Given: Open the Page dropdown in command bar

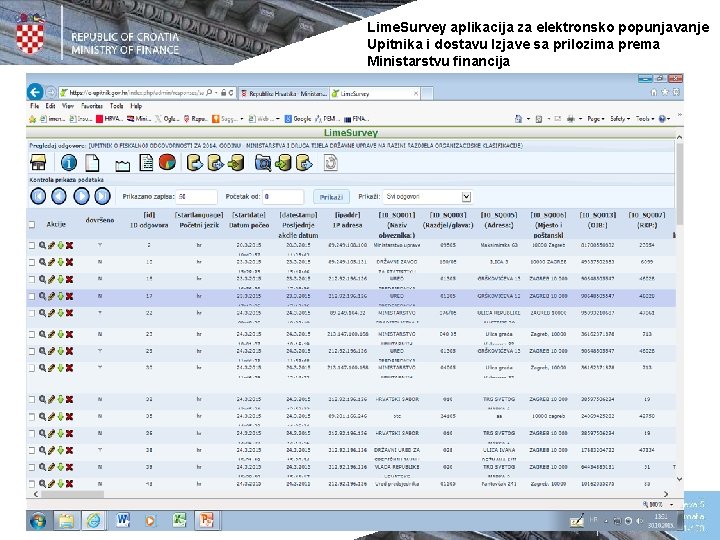Looking at the screenshot, I should 596,119.
